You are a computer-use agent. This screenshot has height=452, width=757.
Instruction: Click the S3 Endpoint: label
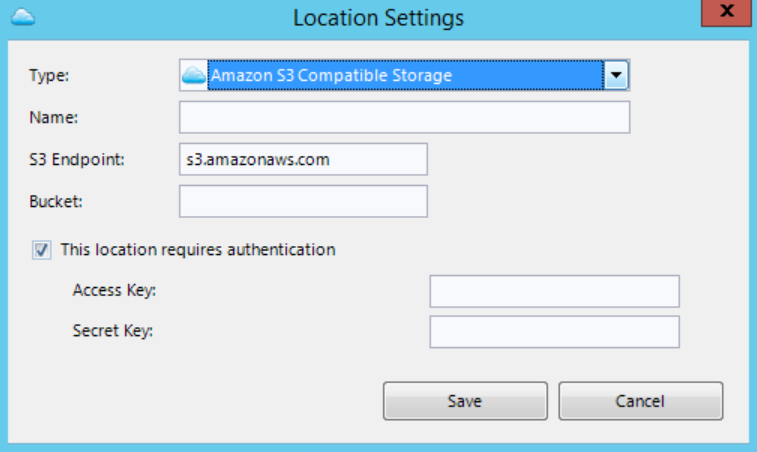click(x=76, y=159)
